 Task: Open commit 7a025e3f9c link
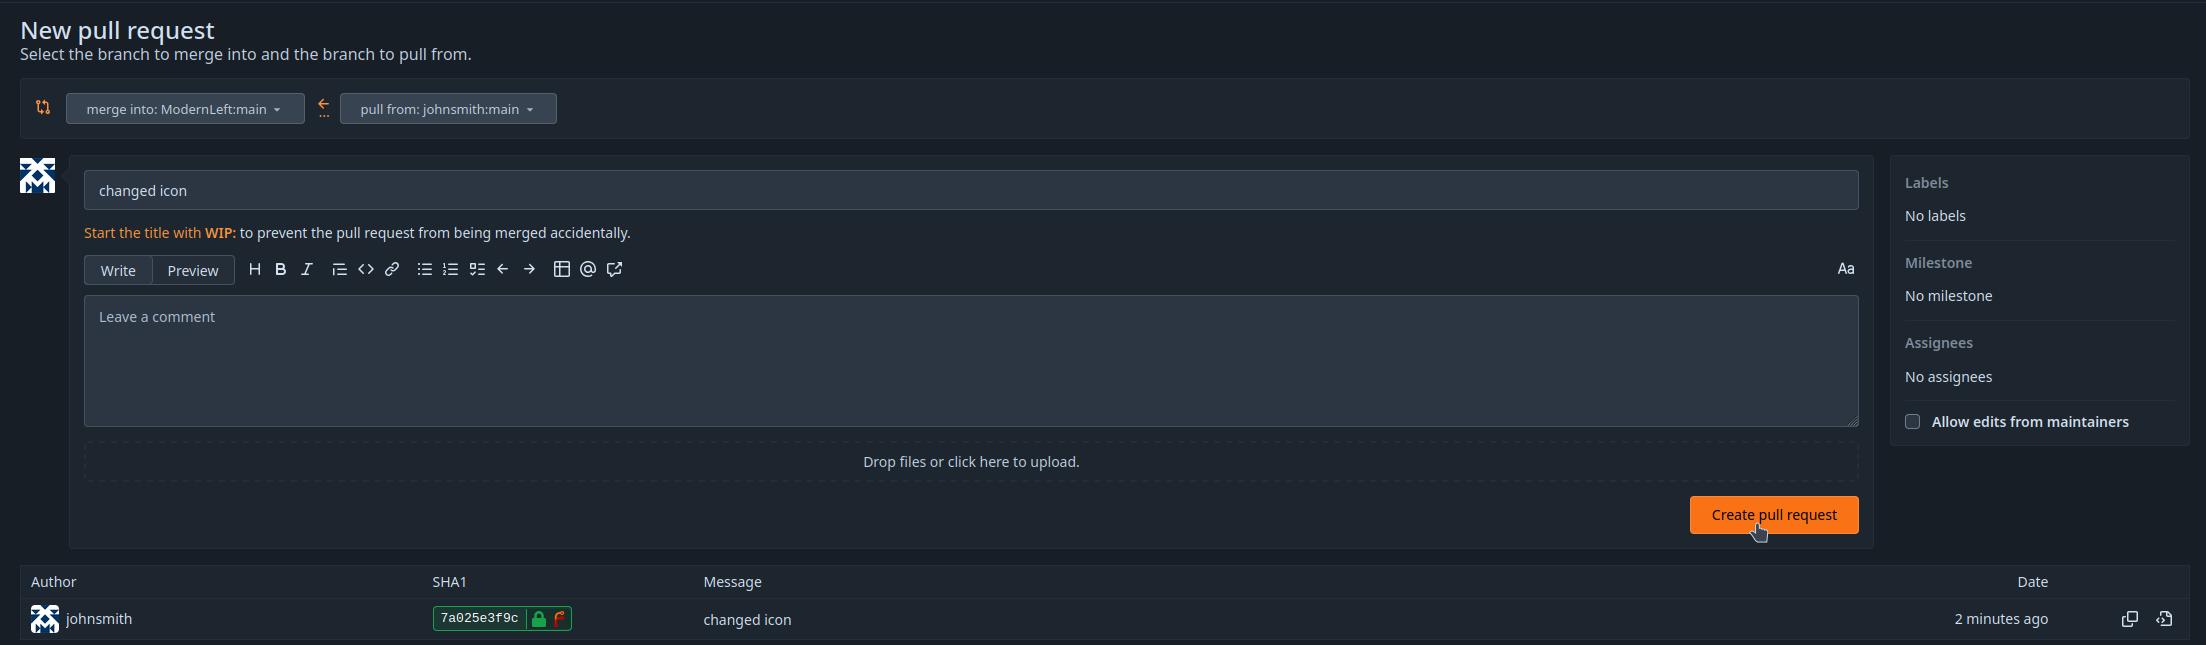point(480,619)
